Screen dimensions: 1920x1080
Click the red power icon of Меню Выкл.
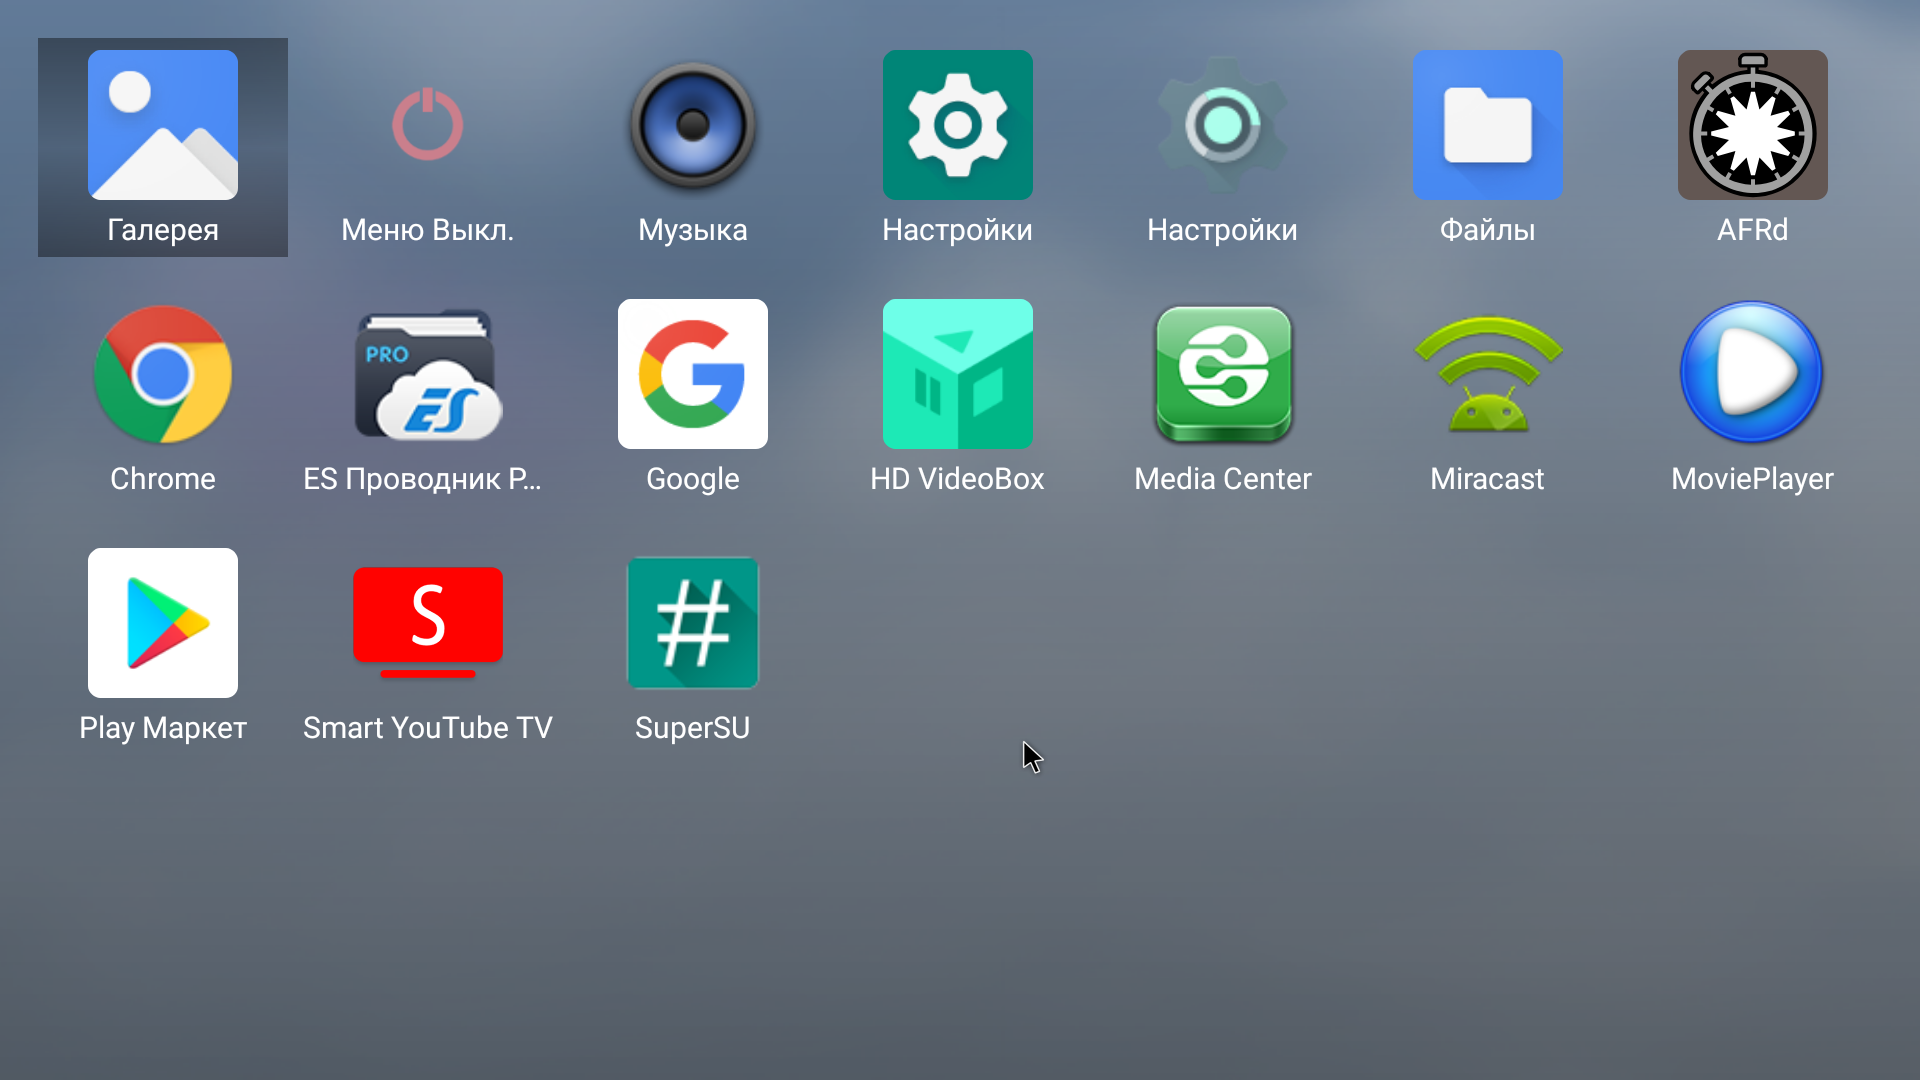point(428,125)
